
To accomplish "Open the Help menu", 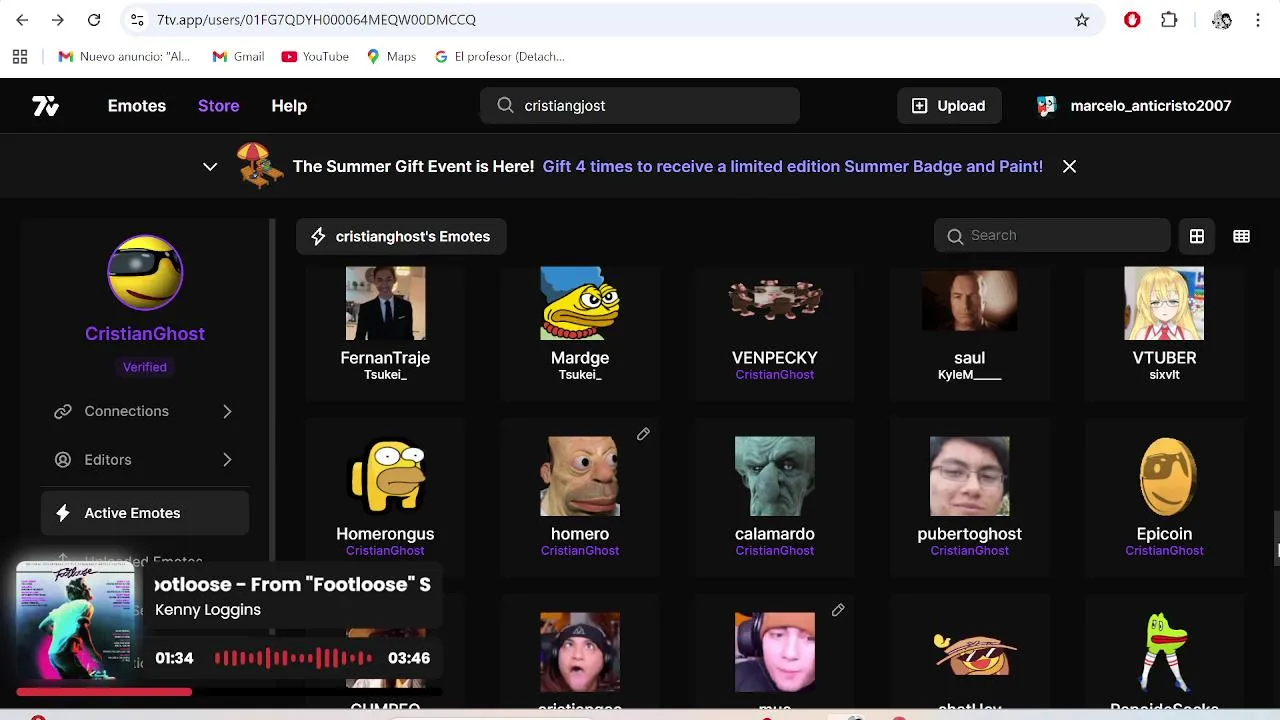I will (x=289, y=106).
